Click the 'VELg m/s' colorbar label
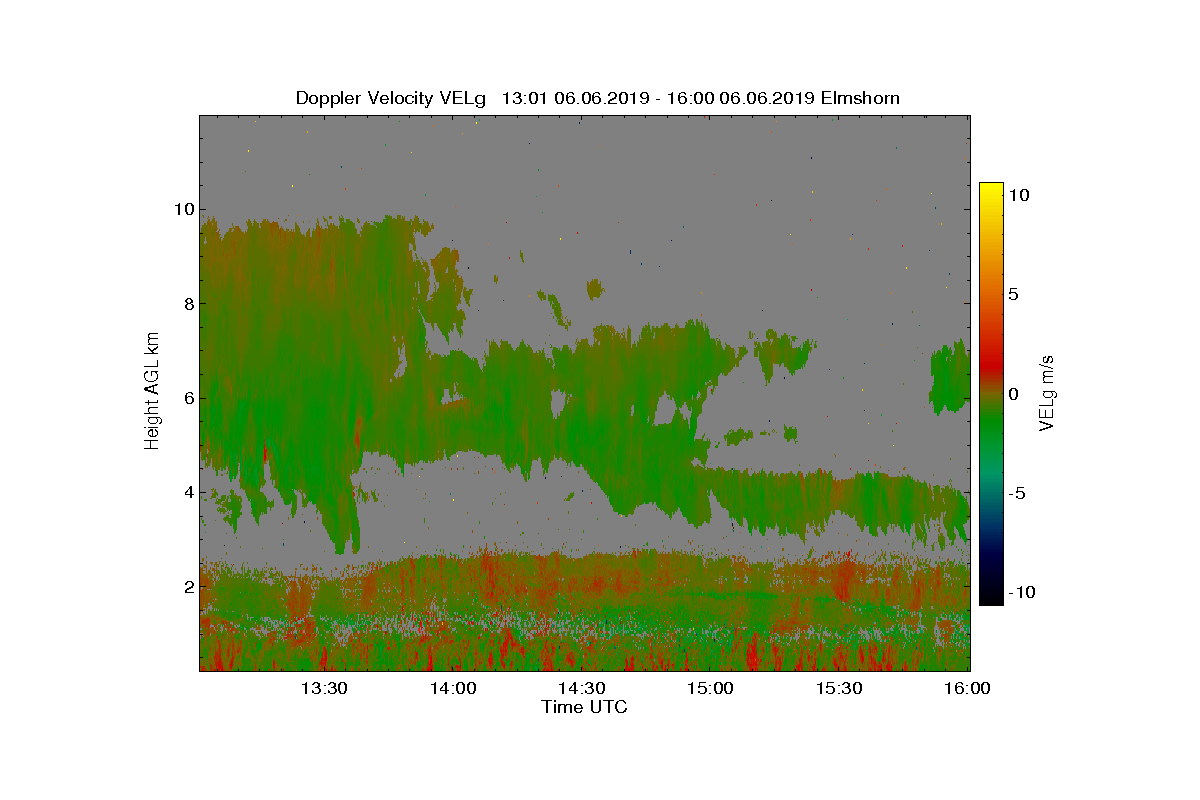 click(x=1047, y=392)
